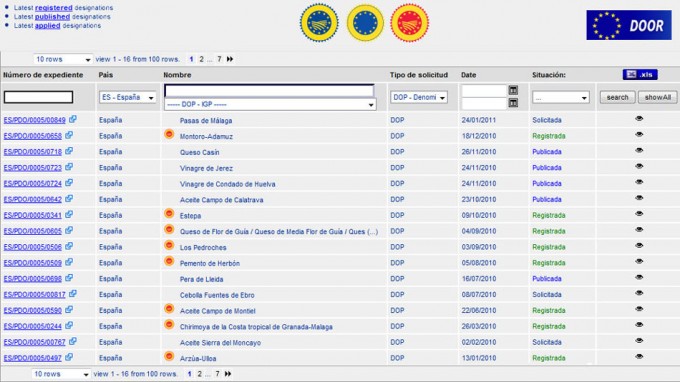Click the PDO logo beside Arzúa-Ulloa
680x382 pixels.
coord(169,356)
